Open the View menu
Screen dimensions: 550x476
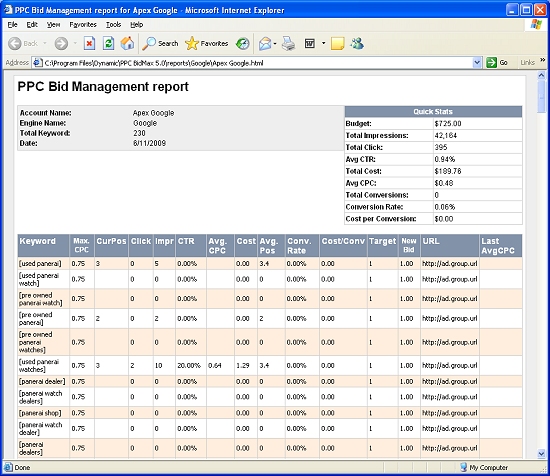(53, 25)
